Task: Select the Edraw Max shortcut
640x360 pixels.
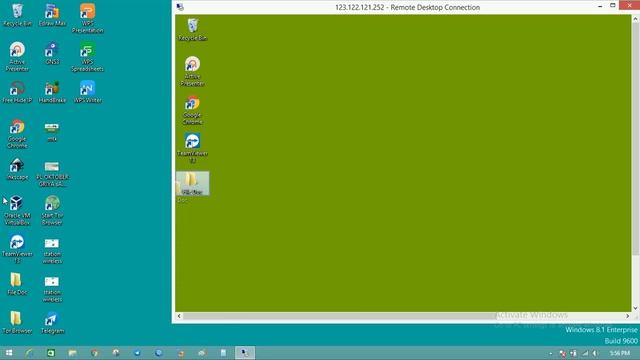Action: coord(52,15)
